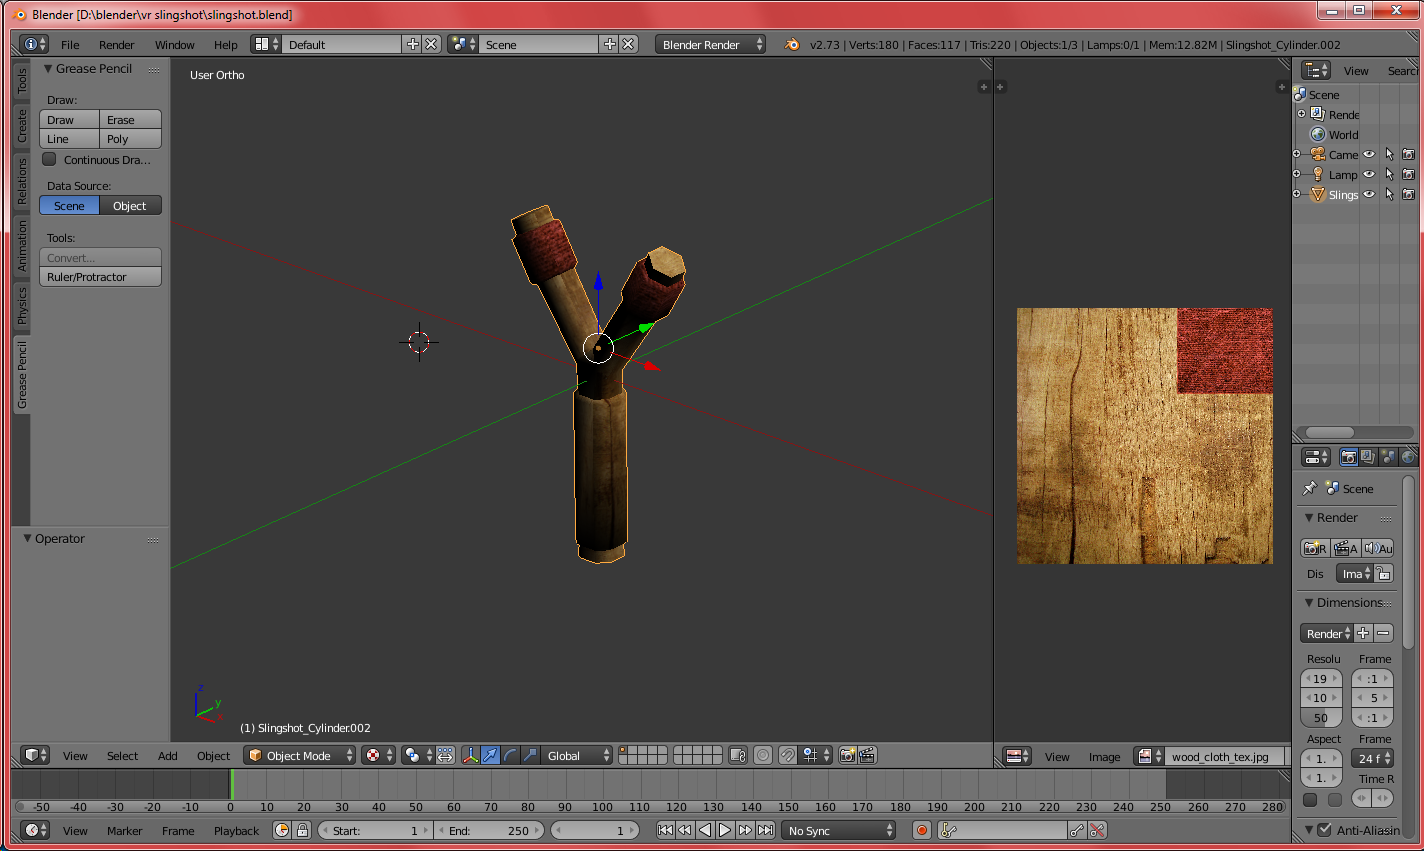Toggle the 3D manipulator axes icon
Image resolution: width=1424 pixels, height=851 pixels.
pos(470,756)
